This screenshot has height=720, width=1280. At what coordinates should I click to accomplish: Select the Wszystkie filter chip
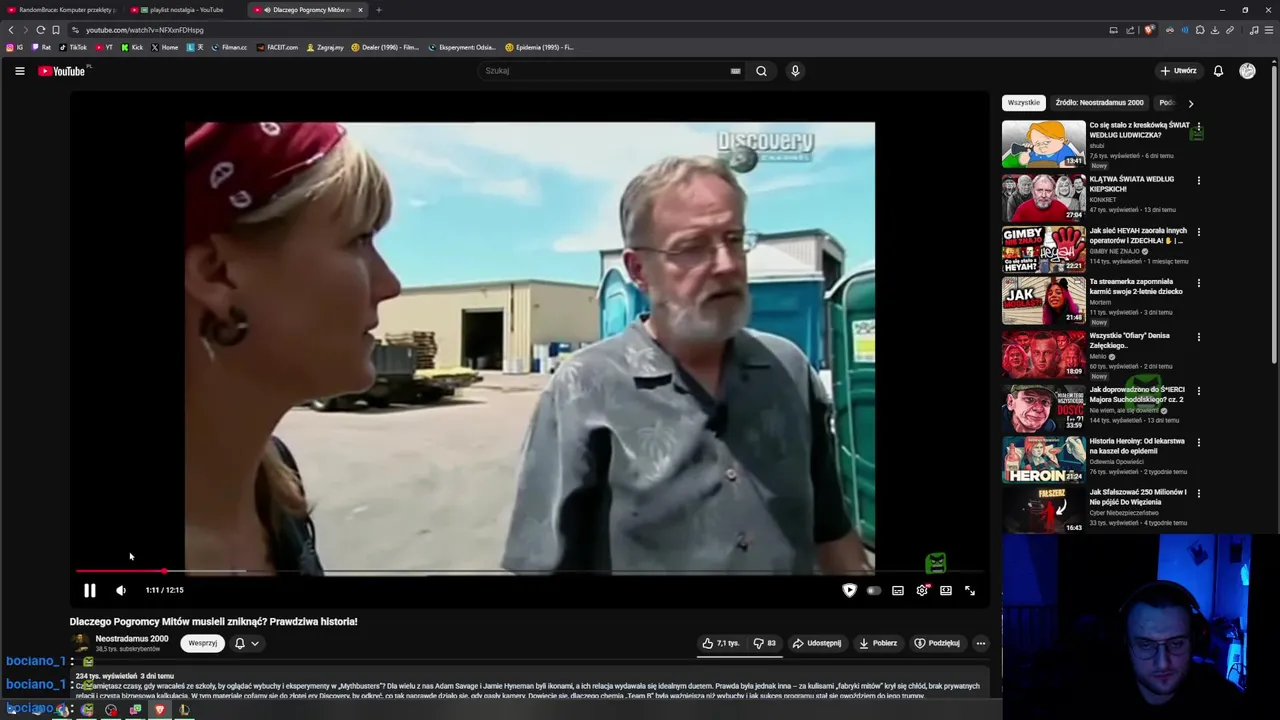tap(1024, 103)
